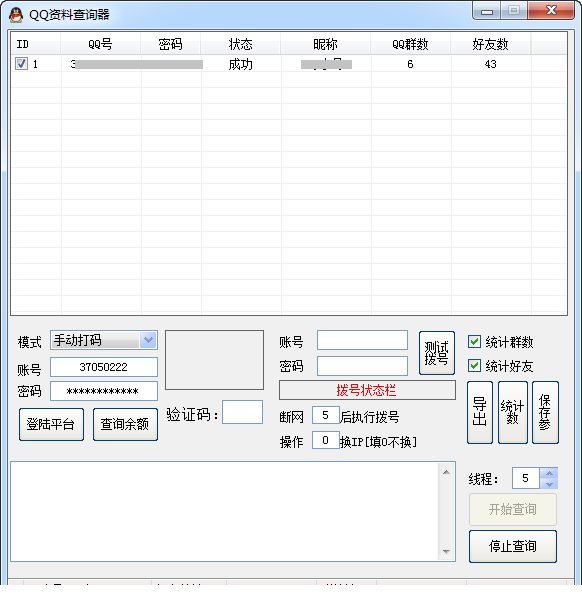Click the 昵称 column header
The height and width of the screenshot is (608, 582).
click(326, 44)
